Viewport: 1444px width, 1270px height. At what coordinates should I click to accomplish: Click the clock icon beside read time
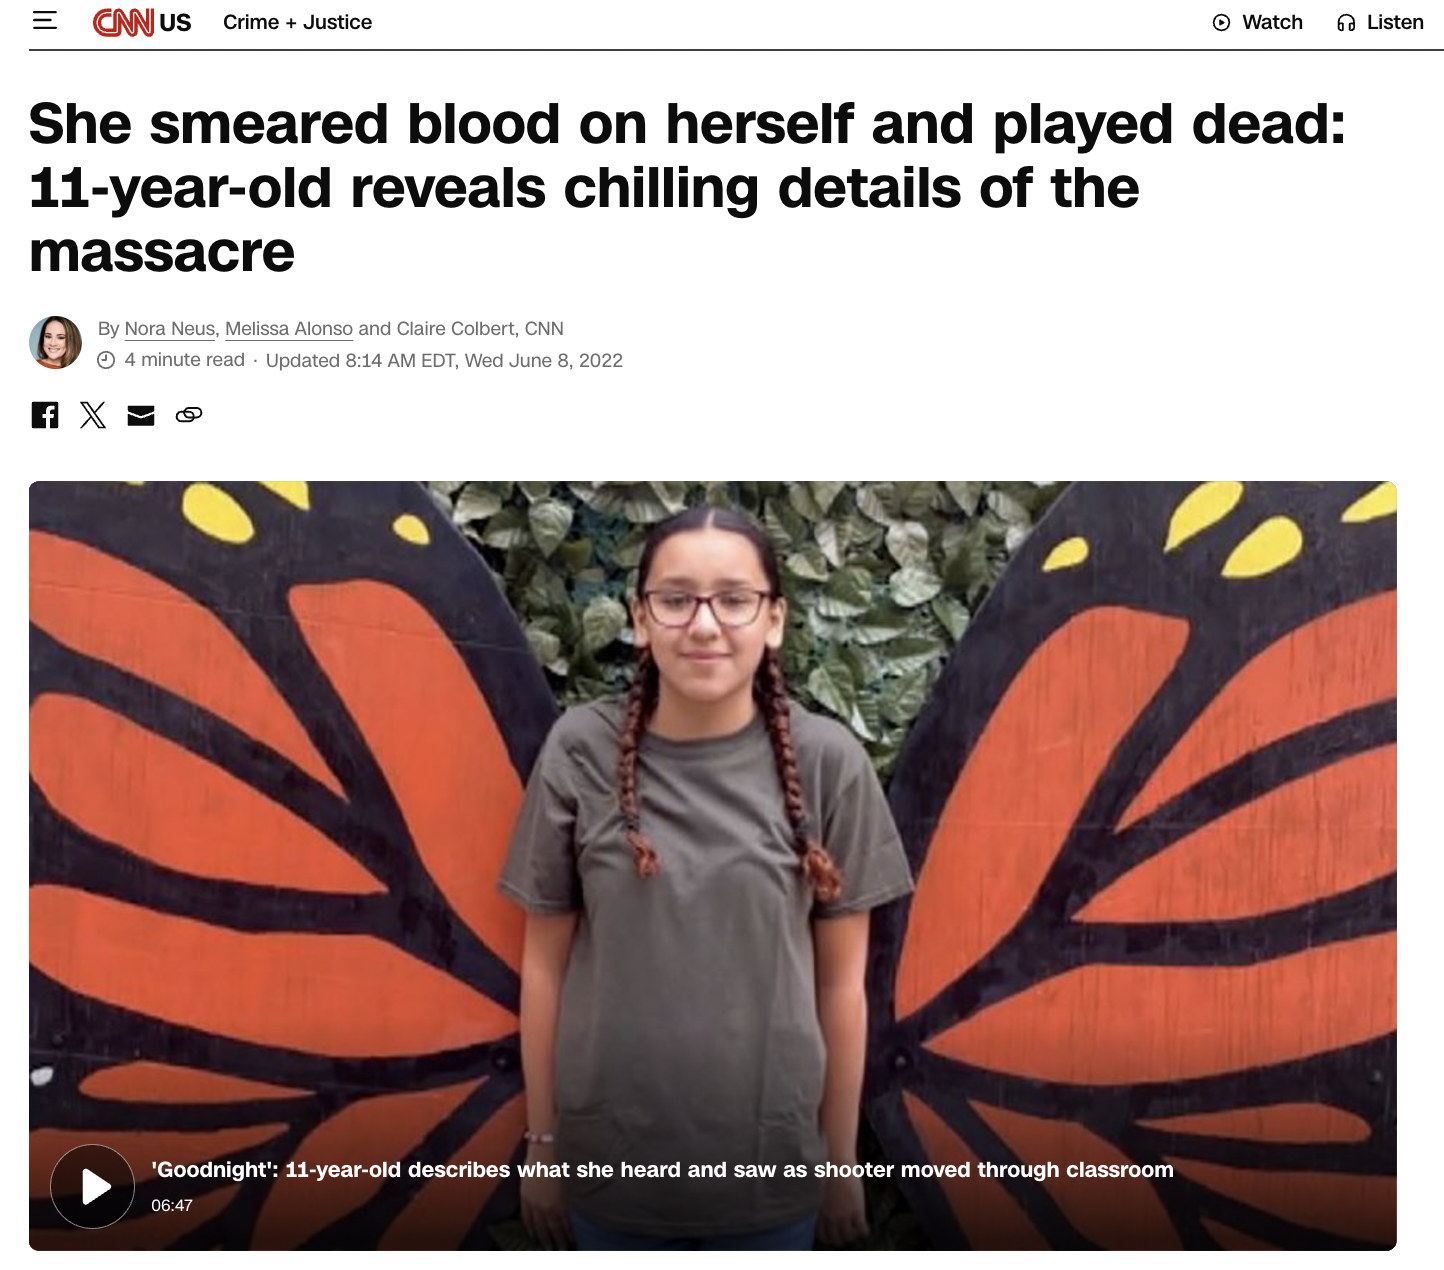tap(106, 361)
